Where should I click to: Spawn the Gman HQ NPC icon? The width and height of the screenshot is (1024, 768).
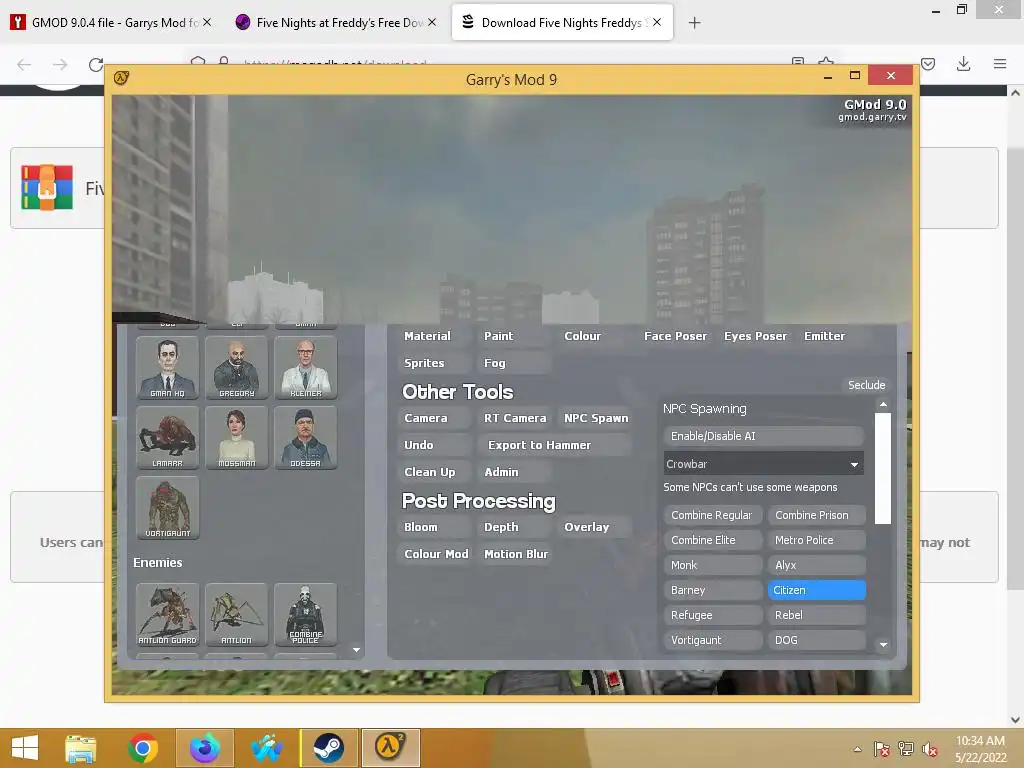[x=167, y=368]
